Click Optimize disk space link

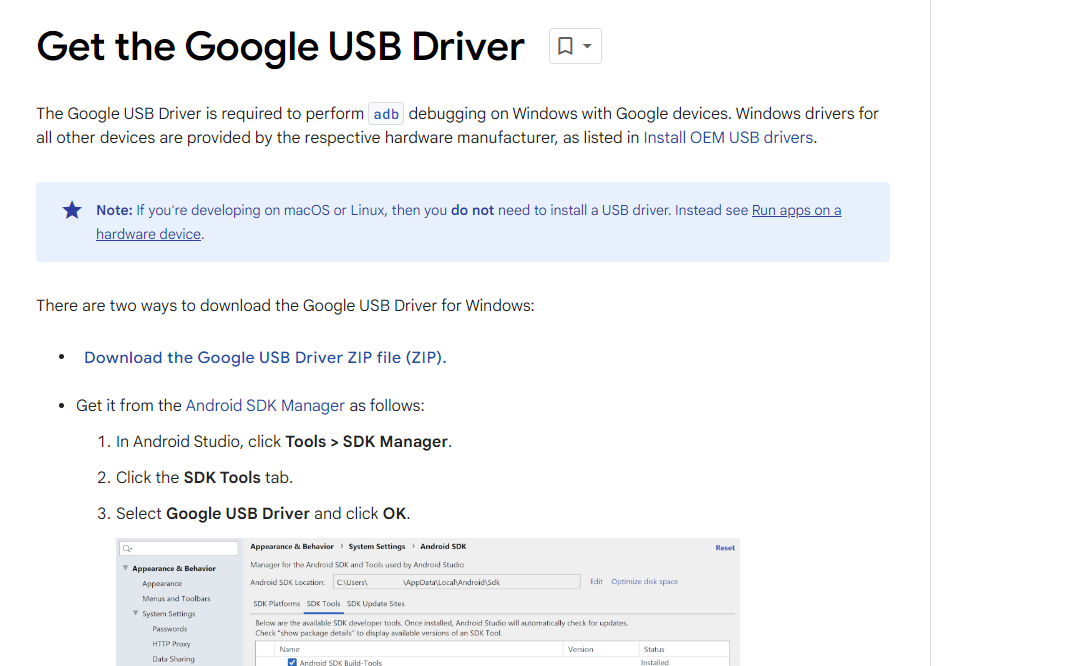(x=644, y=581)
